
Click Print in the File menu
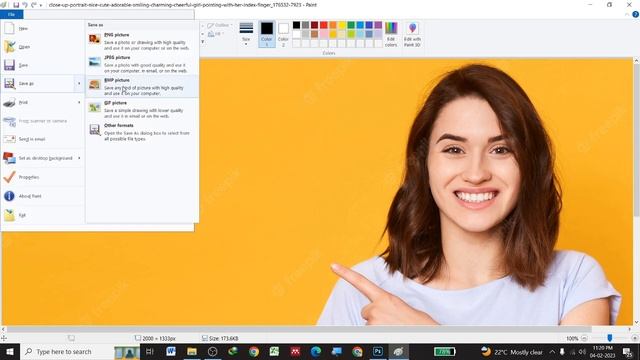pos(38,102)
